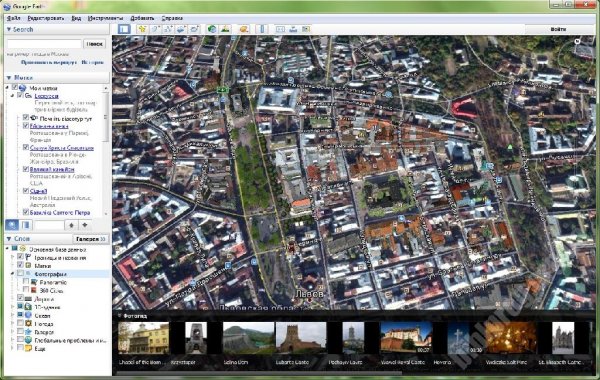Collapse the Primary Database tree node
The height and width of the screenshot is (380, 600).
click(x=7, y=249)
